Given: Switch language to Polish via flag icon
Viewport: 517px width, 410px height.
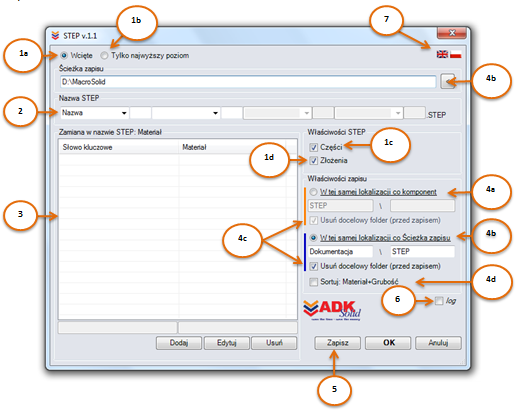Looking at the screenshot, I should [x=455, y=54].
